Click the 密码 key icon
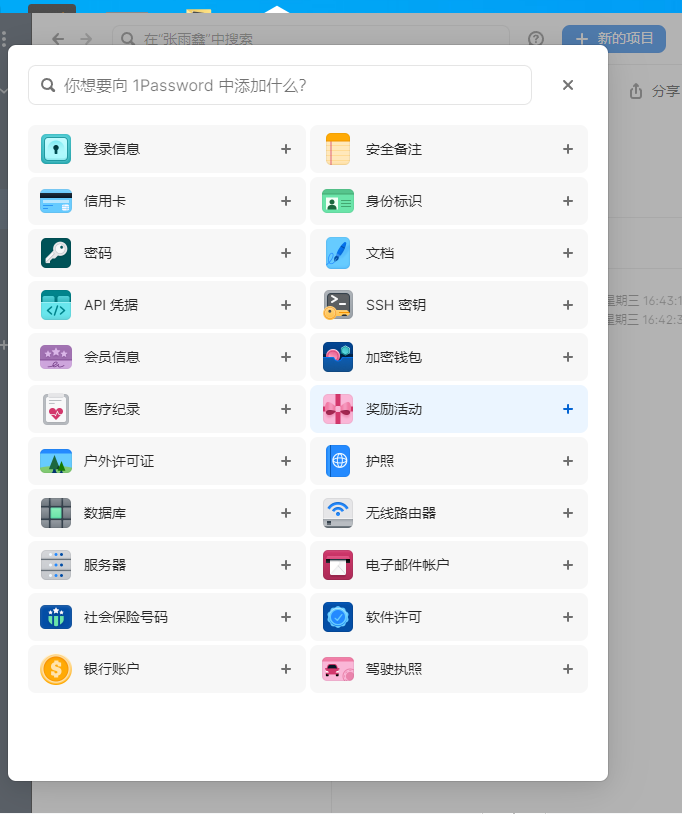Screen dimensions: 682x814 coord(56,253)
